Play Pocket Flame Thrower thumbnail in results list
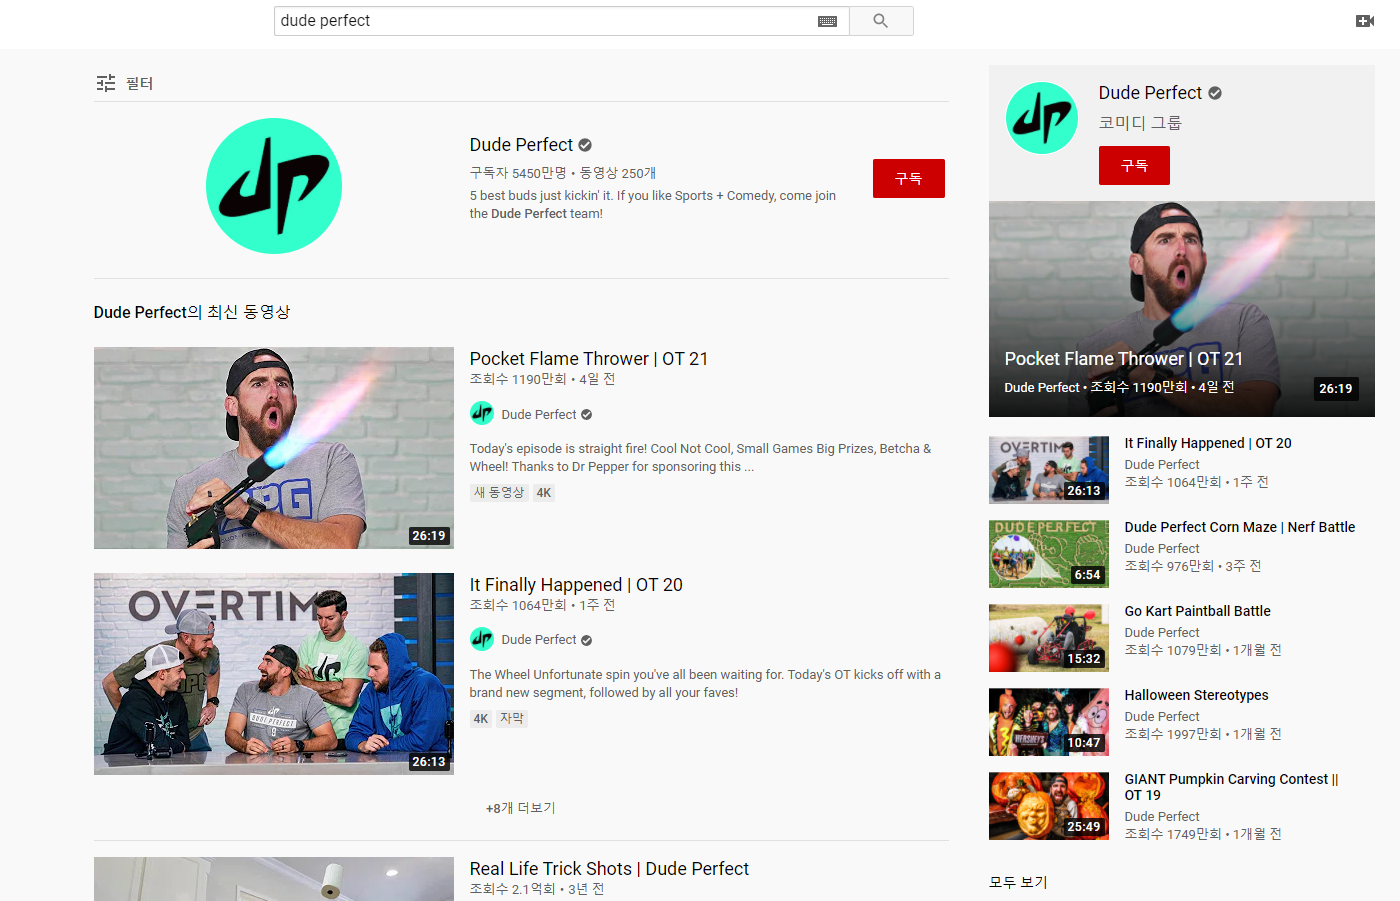 point(274,448)
